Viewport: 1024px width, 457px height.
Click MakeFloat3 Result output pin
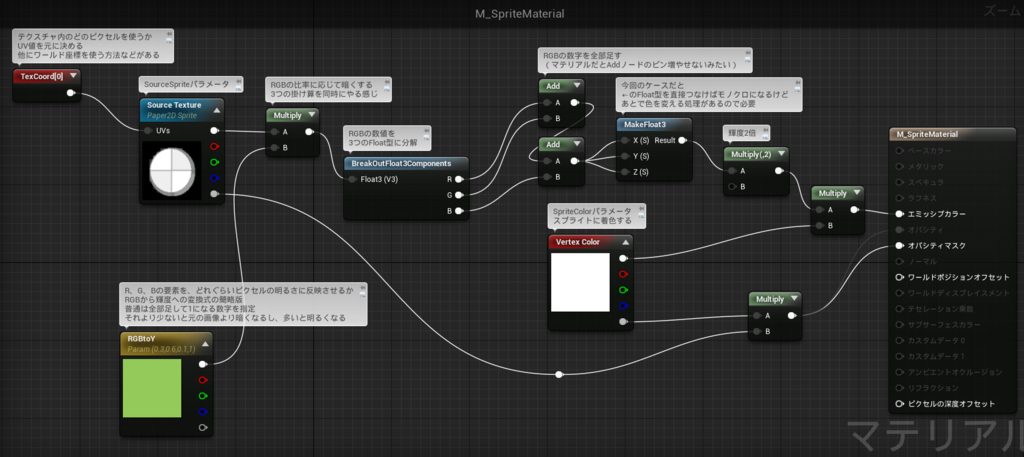coord(682,140)
